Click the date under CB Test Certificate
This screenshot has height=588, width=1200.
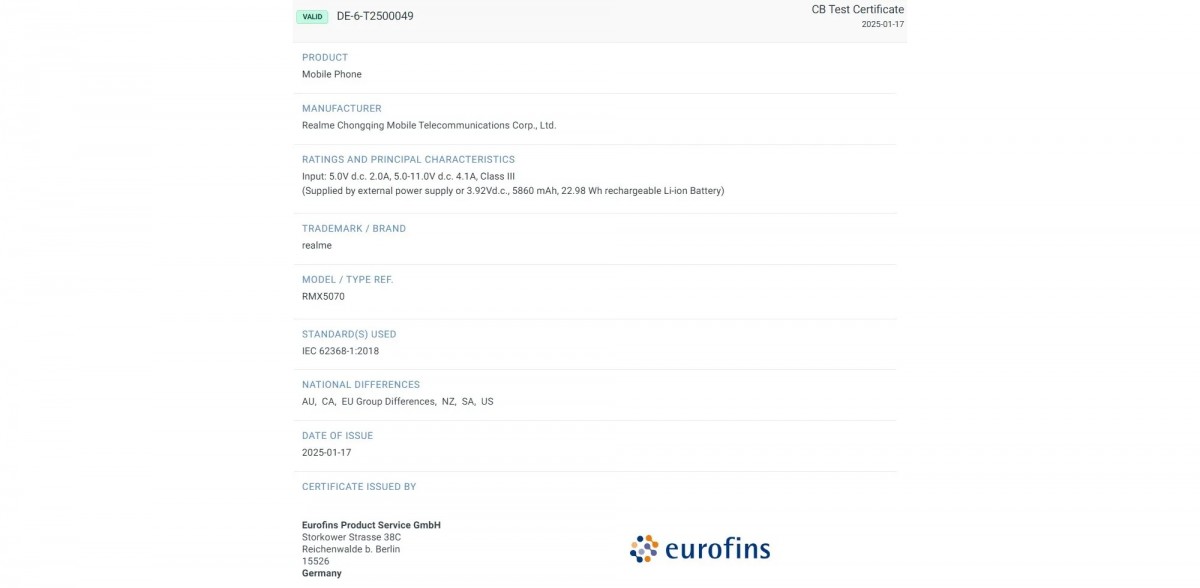click(x=882, y=24)
